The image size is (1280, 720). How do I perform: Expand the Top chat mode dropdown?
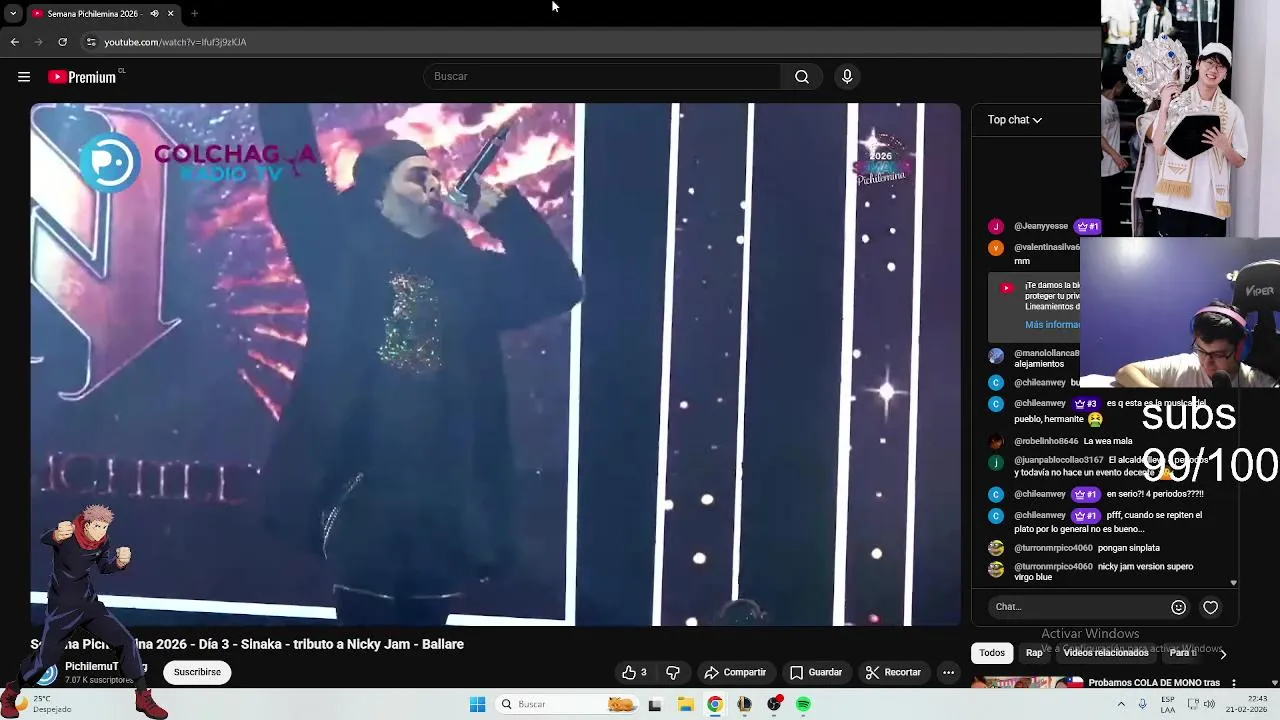pyautogui.click(x=1015, y=120)
